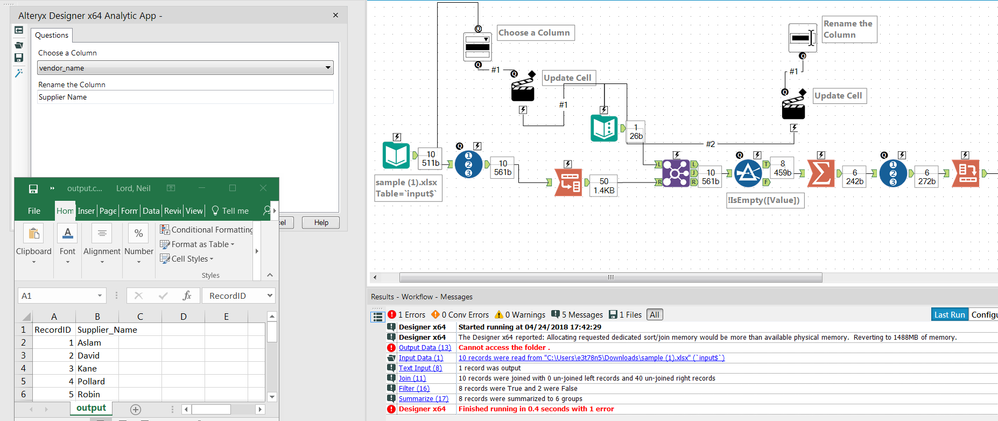Click the Excel save icon in title bar
The width and height of the screenshot is (998, 421).
pyautogui.click(x=32, y=189)
